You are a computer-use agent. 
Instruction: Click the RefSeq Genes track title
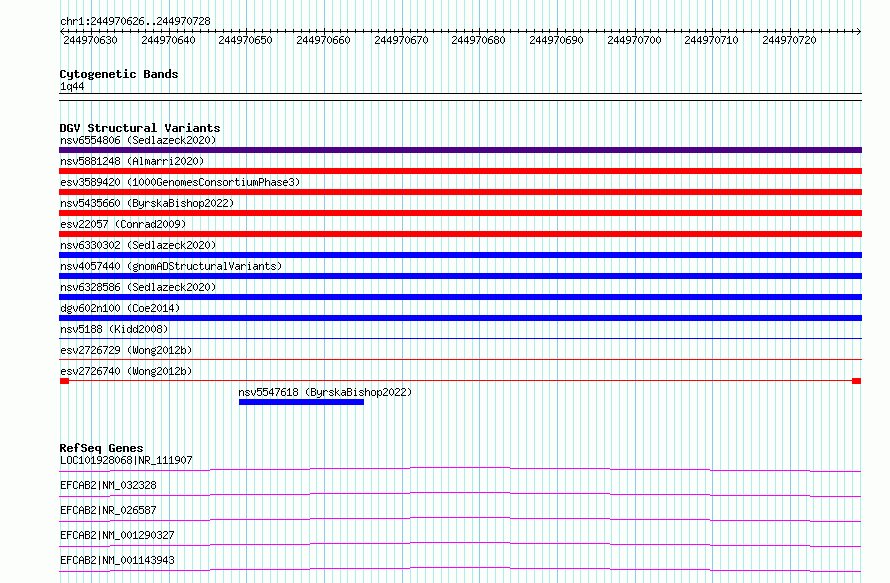tap(101, 448)
